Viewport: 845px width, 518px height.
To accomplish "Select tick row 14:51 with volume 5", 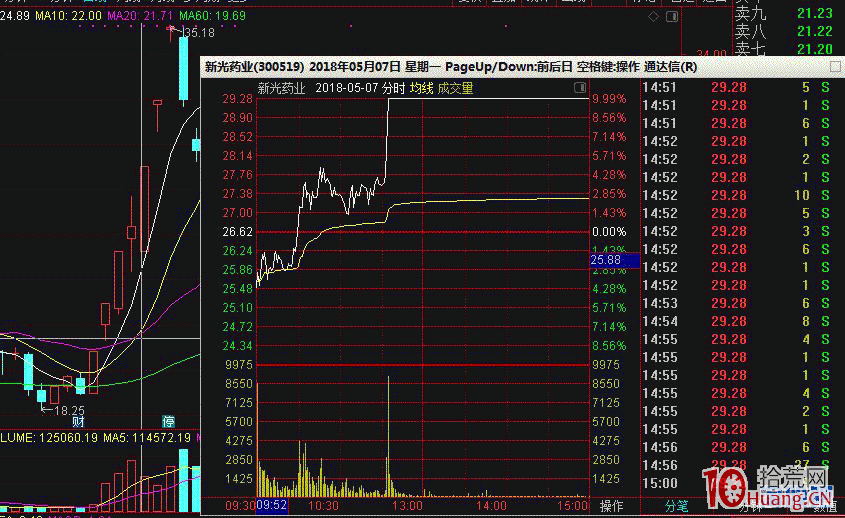I will [x=737, y=87].
